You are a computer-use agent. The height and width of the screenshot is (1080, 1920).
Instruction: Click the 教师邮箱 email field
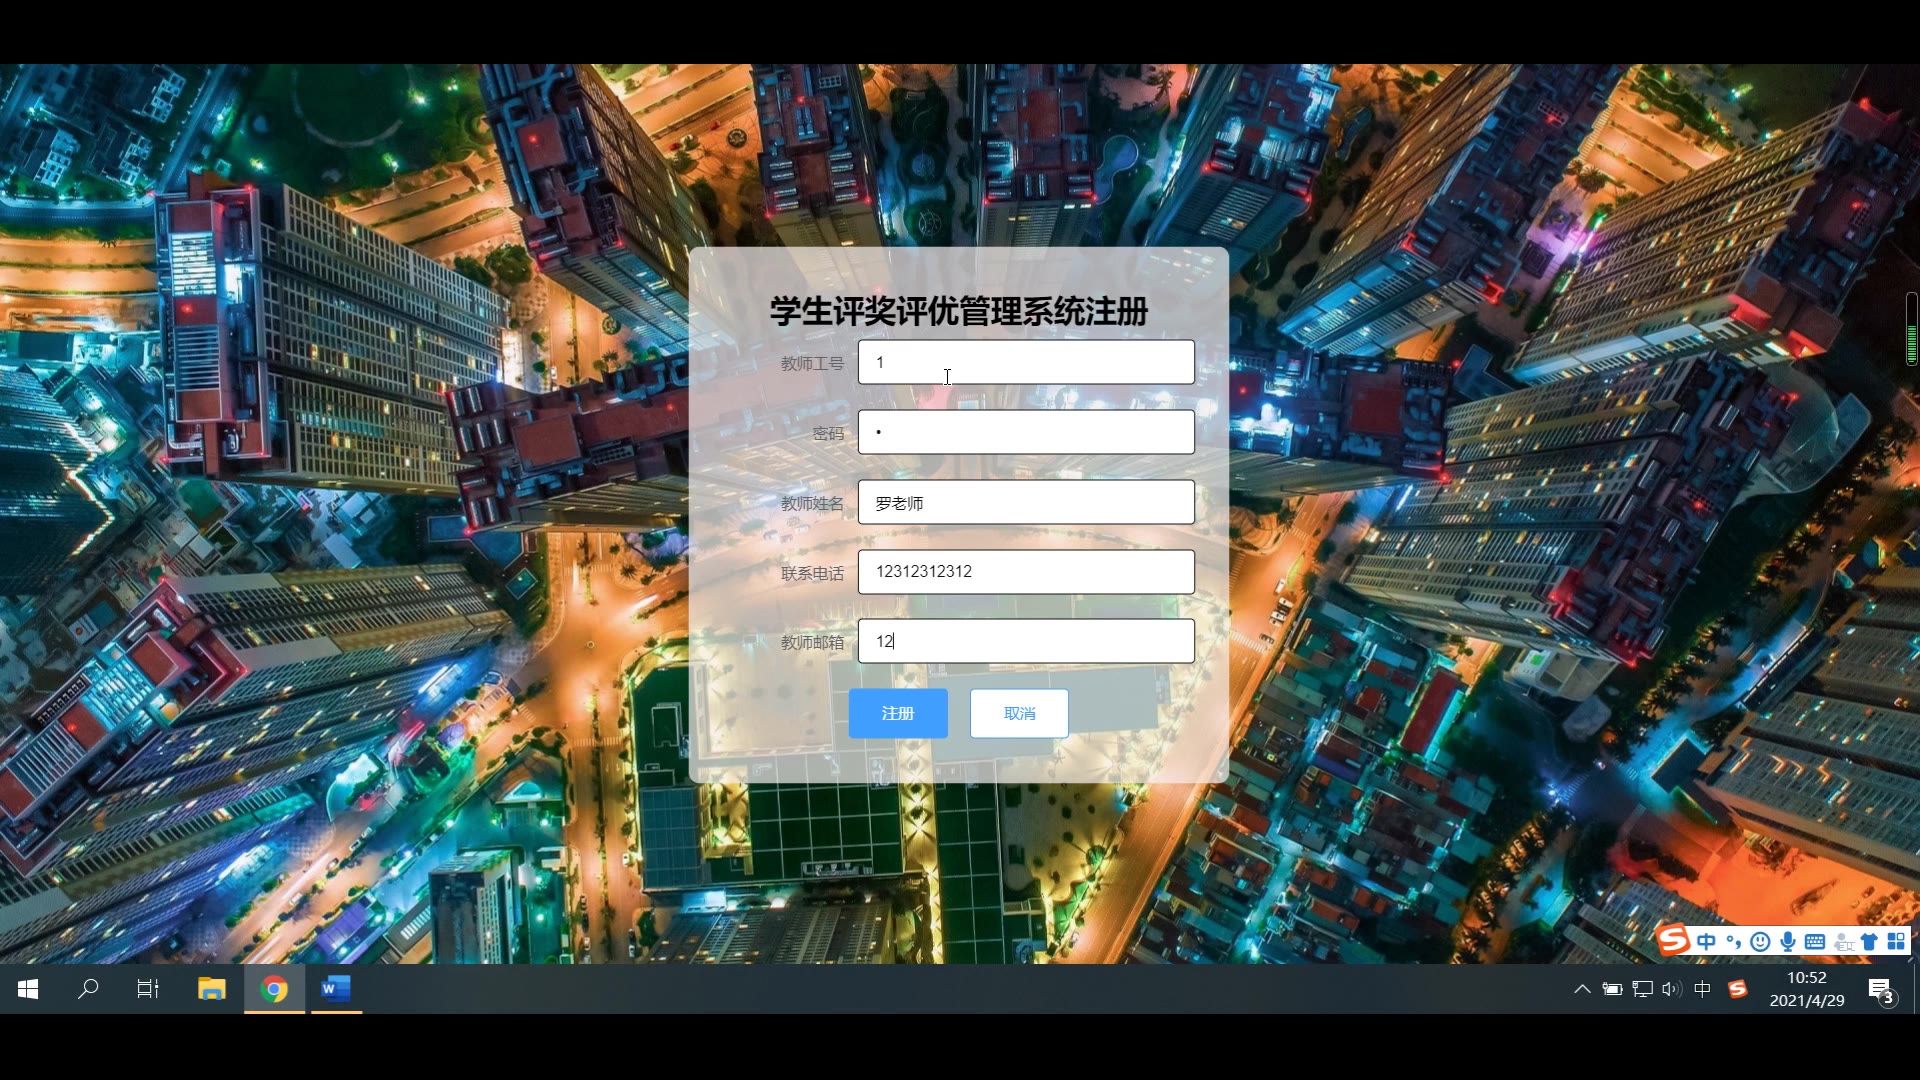[1025, 641]
